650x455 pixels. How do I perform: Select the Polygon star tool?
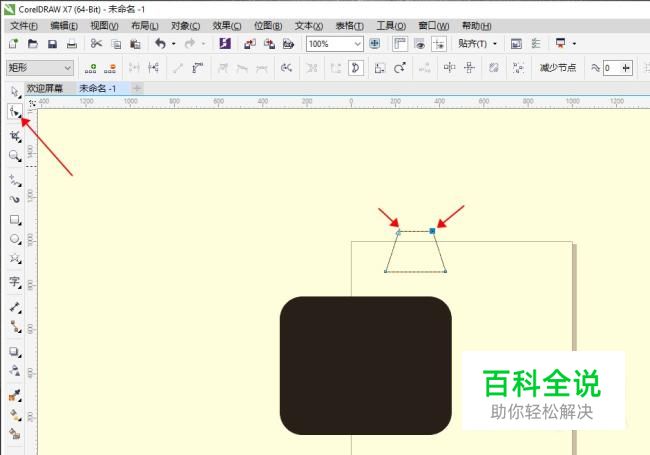(x=15, y=259)
